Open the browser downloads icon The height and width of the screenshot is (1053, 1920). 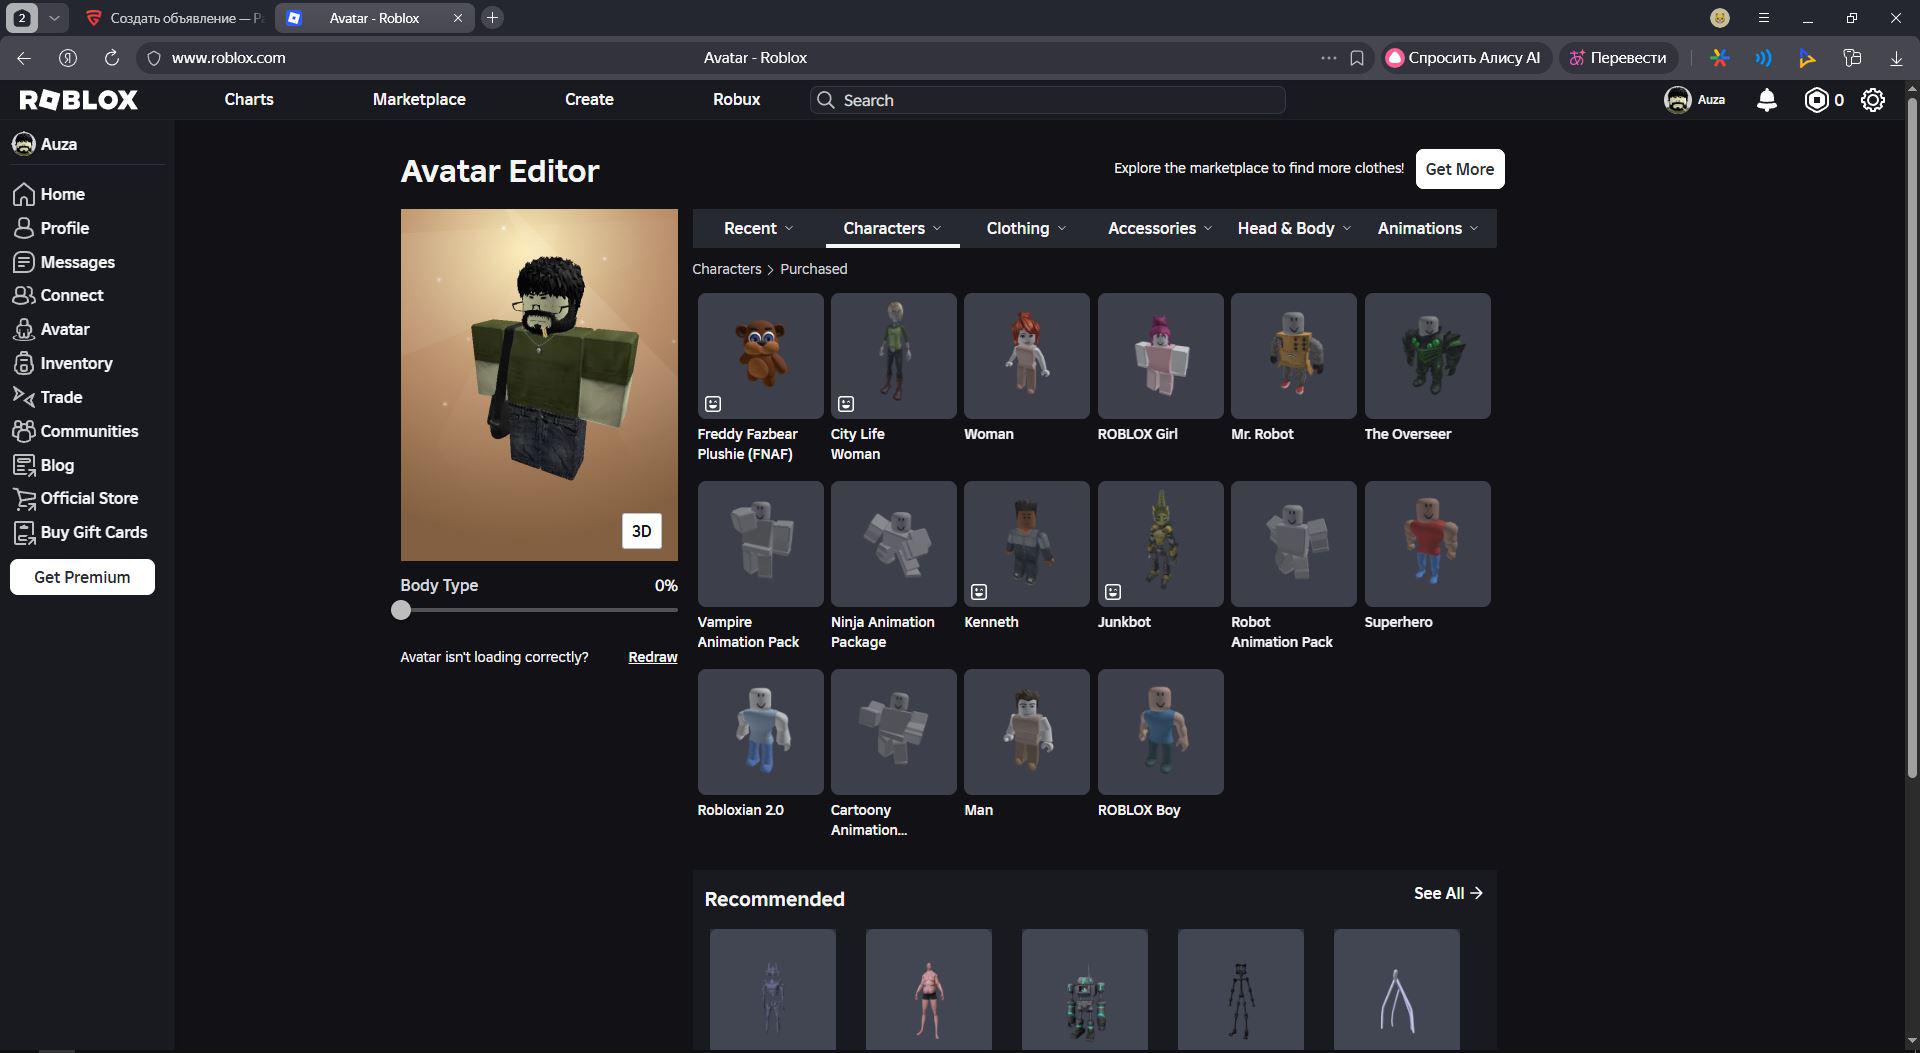pyautogui.click(x=1896, y=58)
